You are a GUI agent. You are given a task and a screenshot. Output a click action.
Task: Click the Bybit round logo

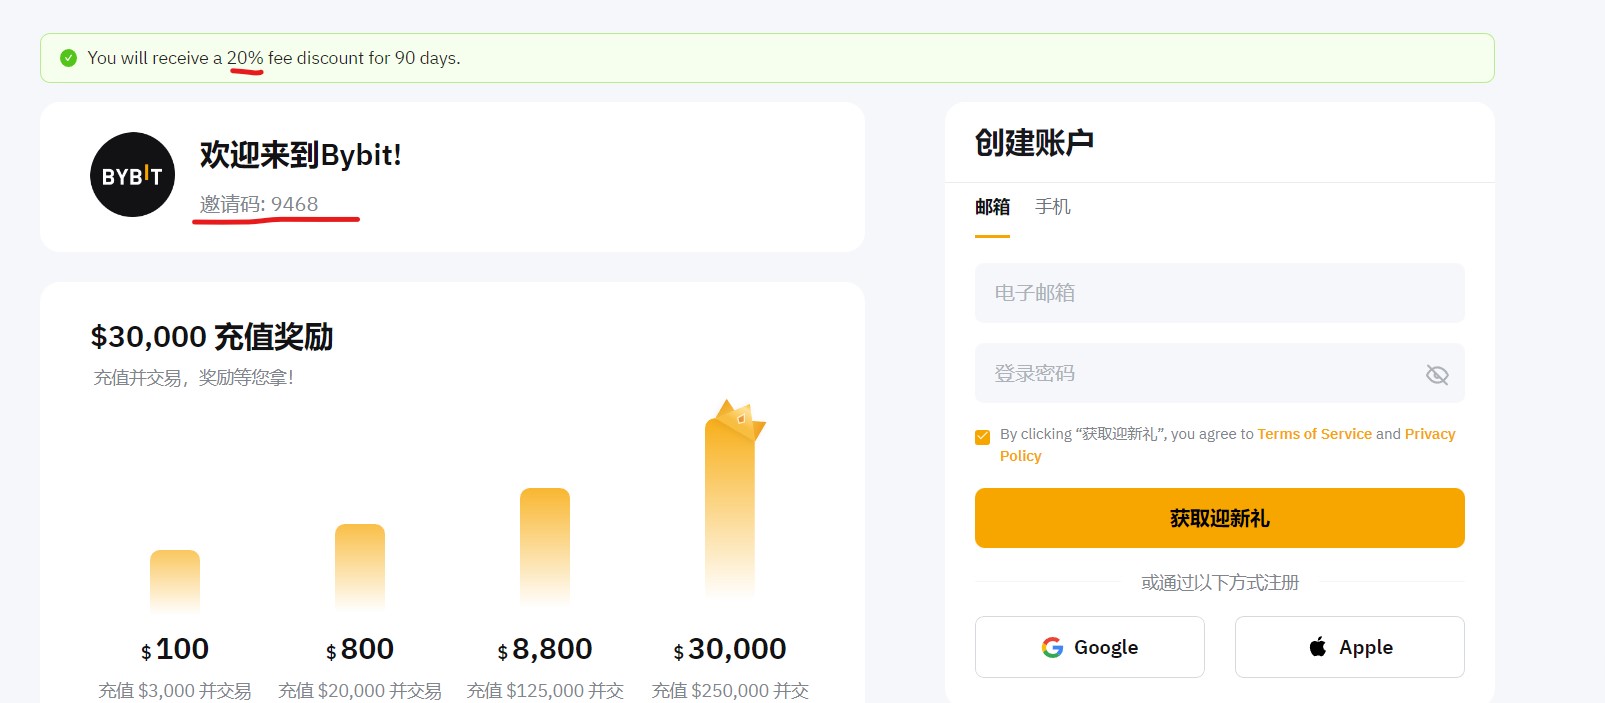pos(132,175)
